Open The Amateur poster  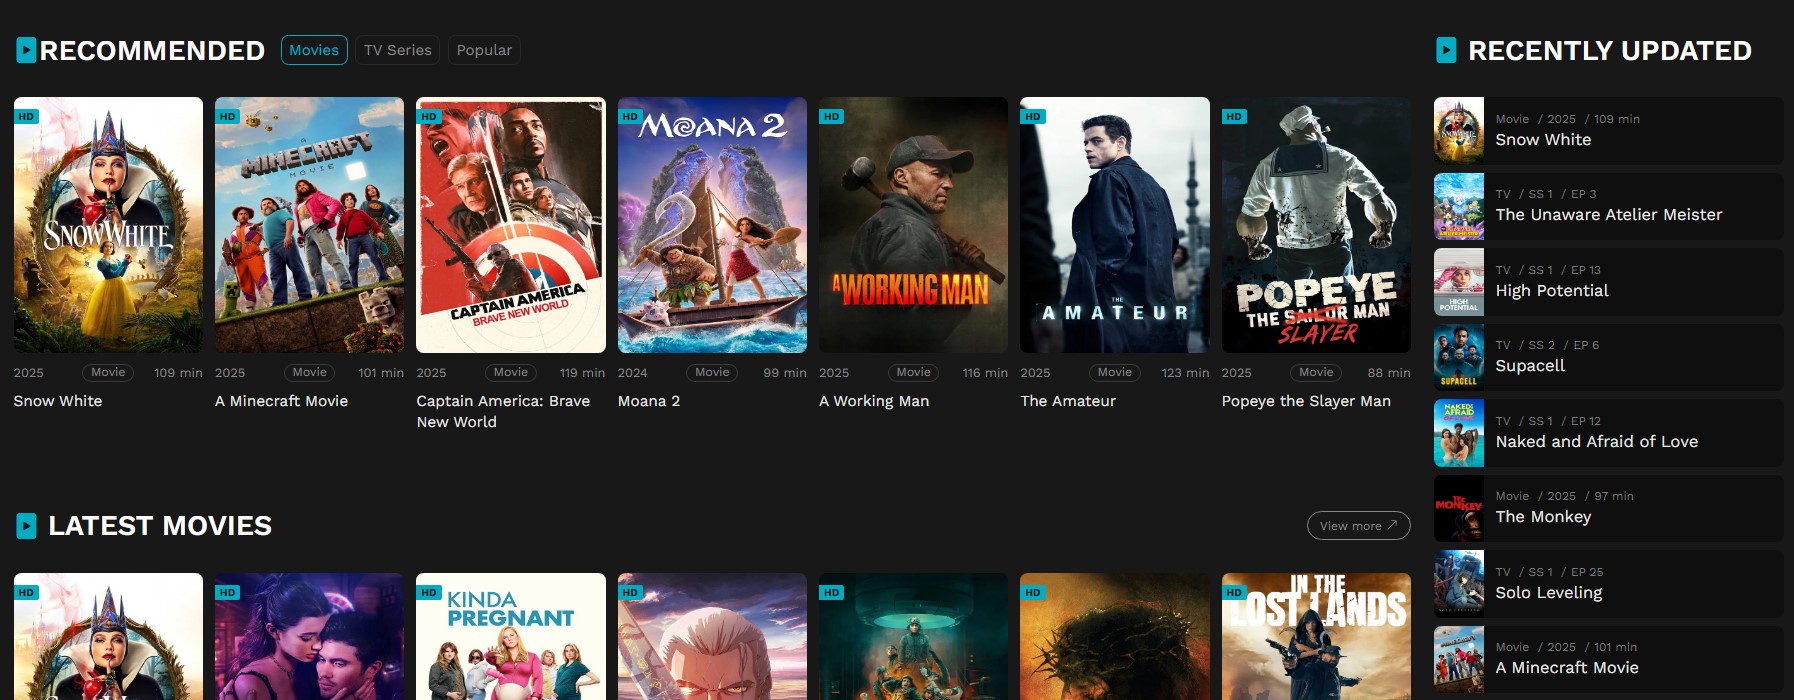[1115, 225]
